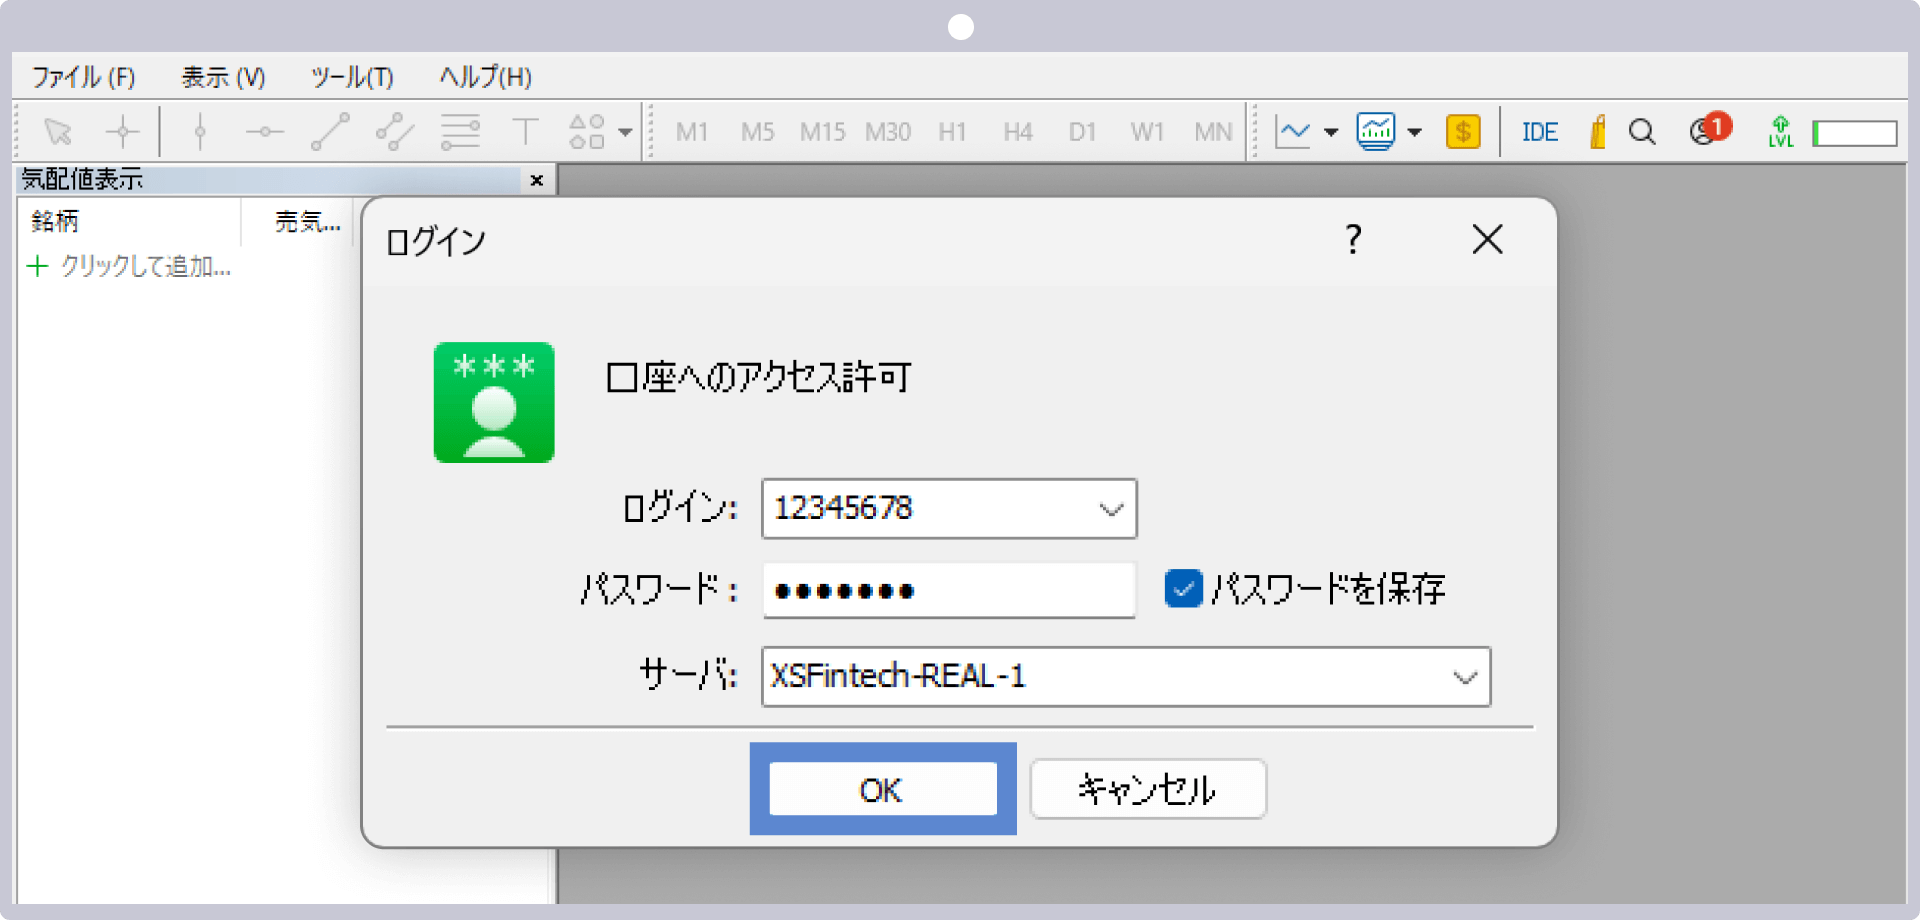Open the 表示 (V) menu
This screenshot has height=920, width=1920.
(223, 77)
